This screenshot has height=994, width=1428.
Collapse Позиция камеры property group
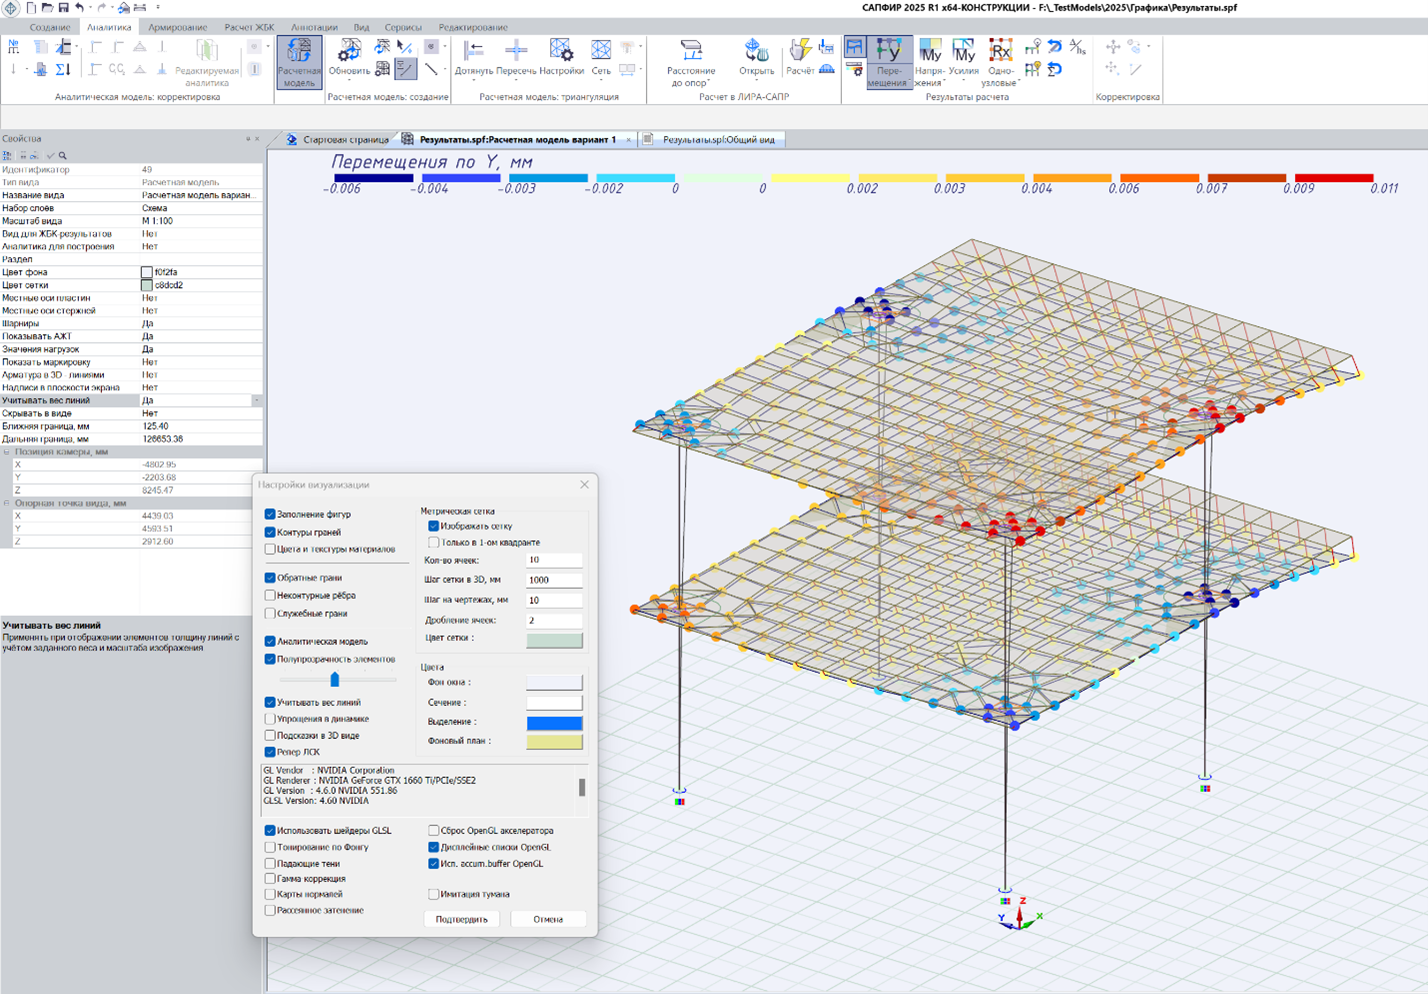click(7, 452)
